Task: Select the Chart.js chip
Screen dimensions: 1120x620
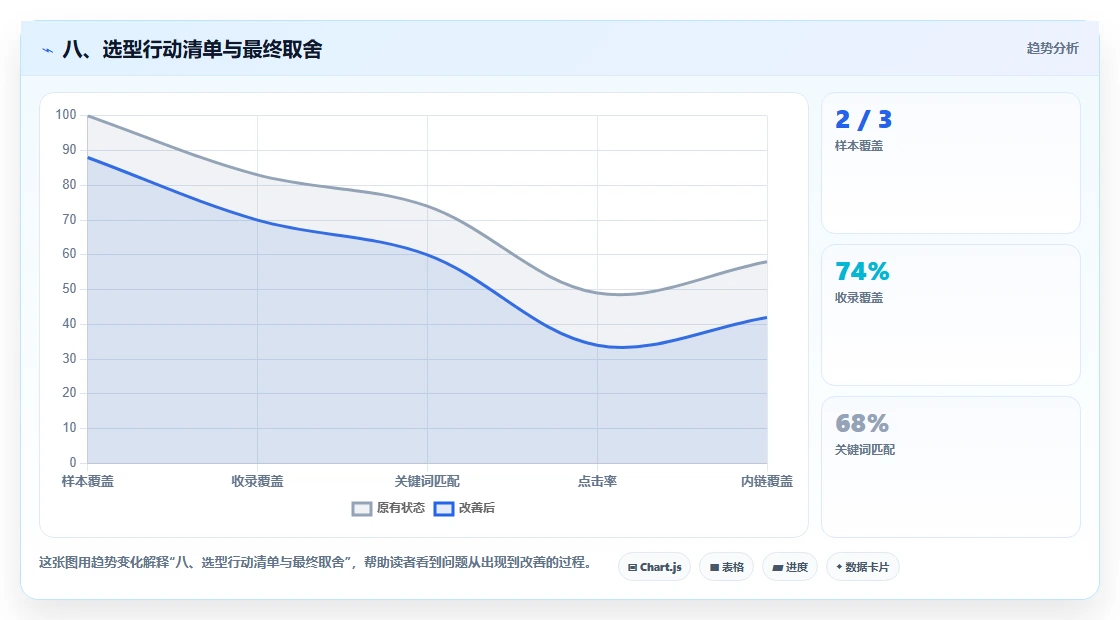Action: click(x=654, y=567)
